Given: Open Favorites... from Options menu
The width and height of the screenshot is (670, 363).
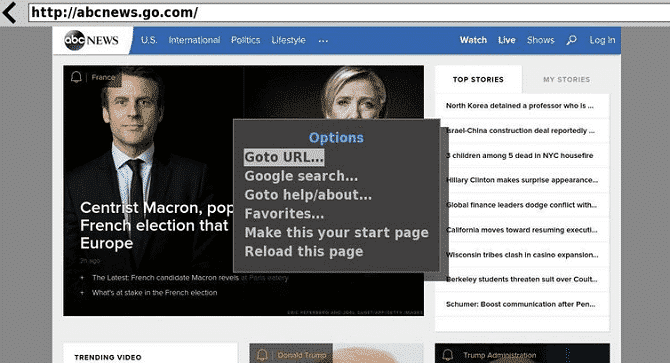Looking at the screenshot, I should pyautogui.click(x=284, y=214).
